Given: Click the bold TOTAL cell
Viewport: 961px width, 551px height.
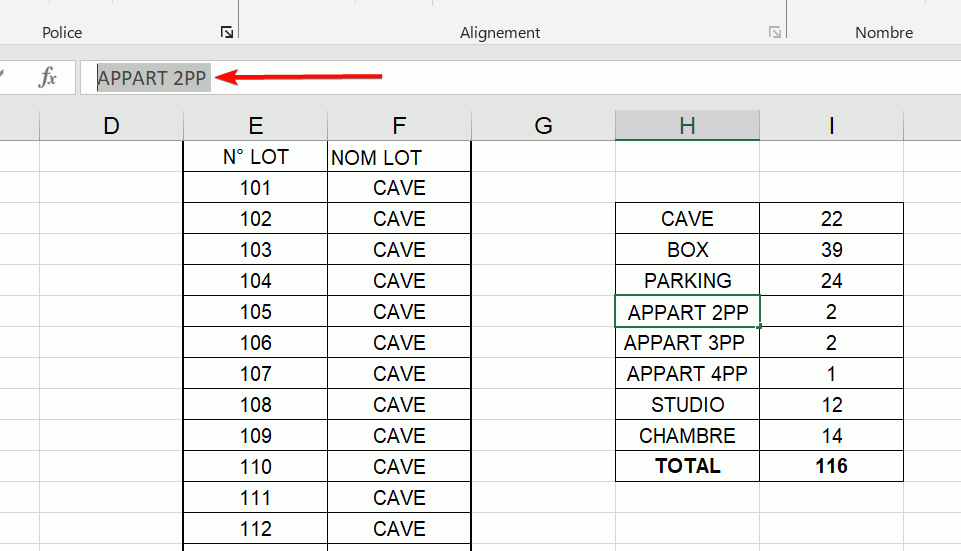Looking at the screenshot, I should pos(687,466).
